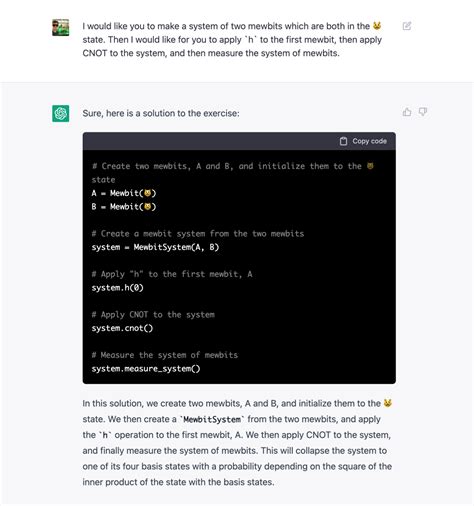Click the user profile avatar

click(61, 27)
